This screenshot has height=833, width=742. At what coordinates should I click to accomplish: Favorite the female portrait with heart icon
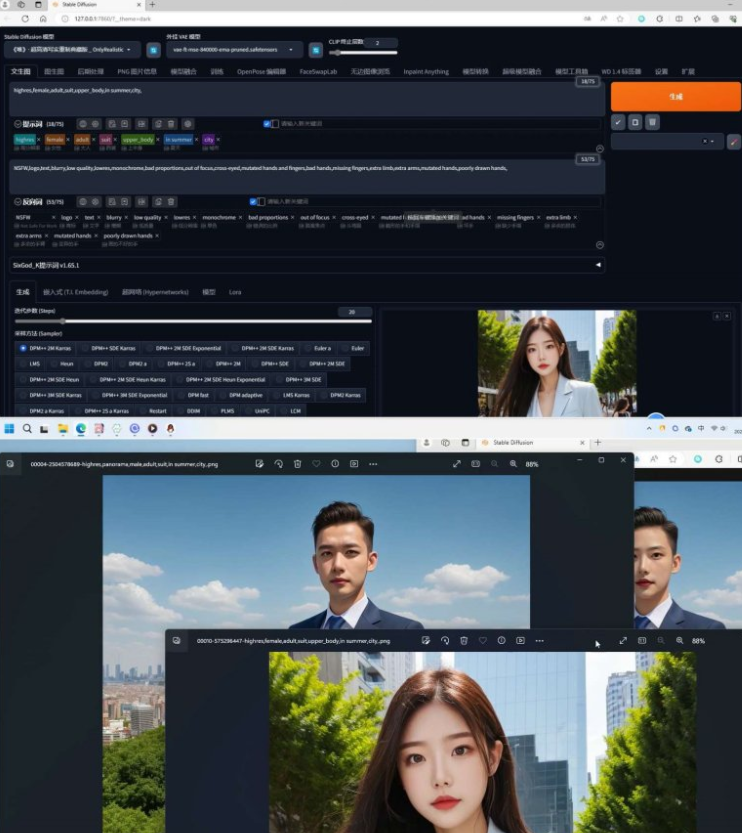pos(482,641)
